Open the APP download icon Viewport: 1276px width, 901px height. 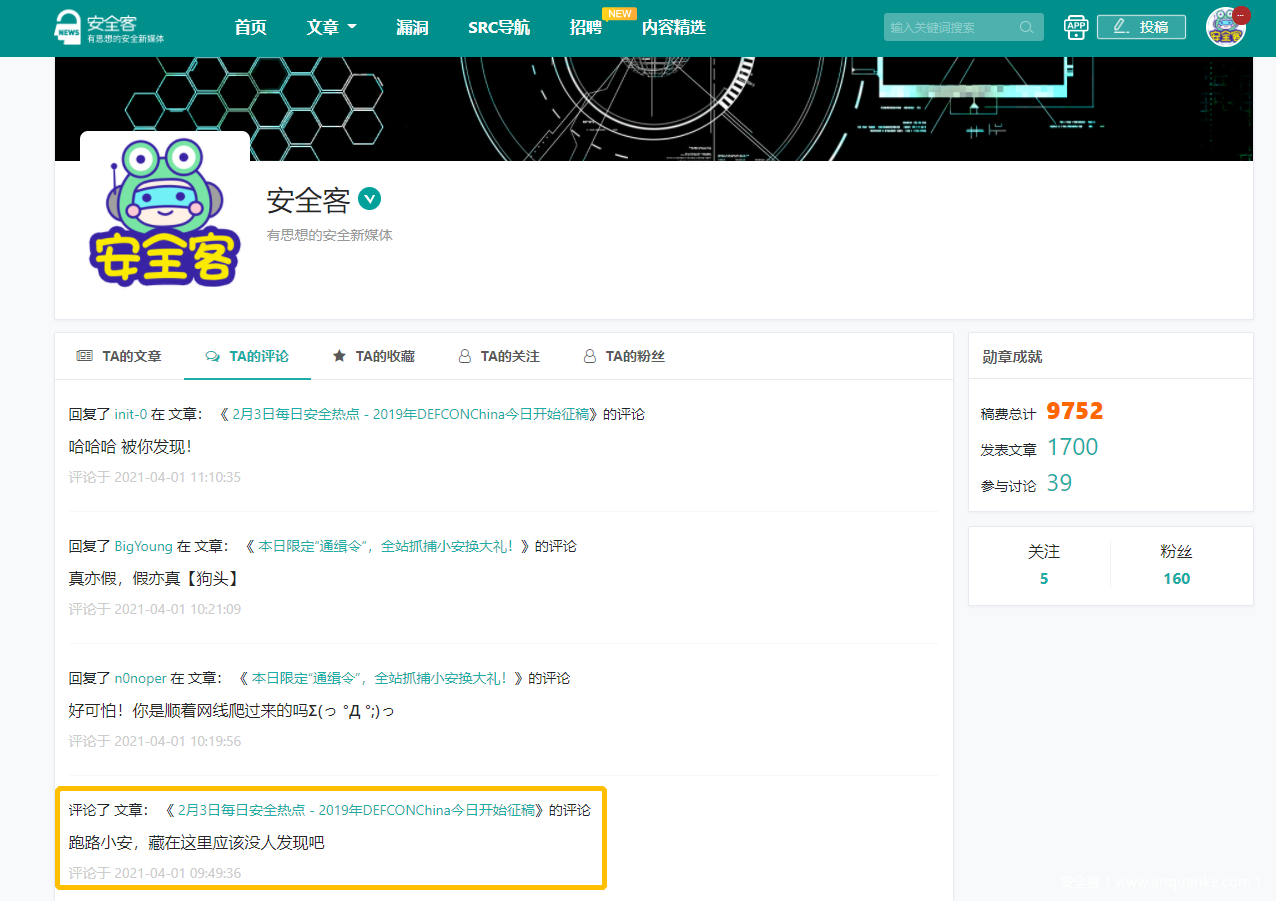coord(1076,27)
